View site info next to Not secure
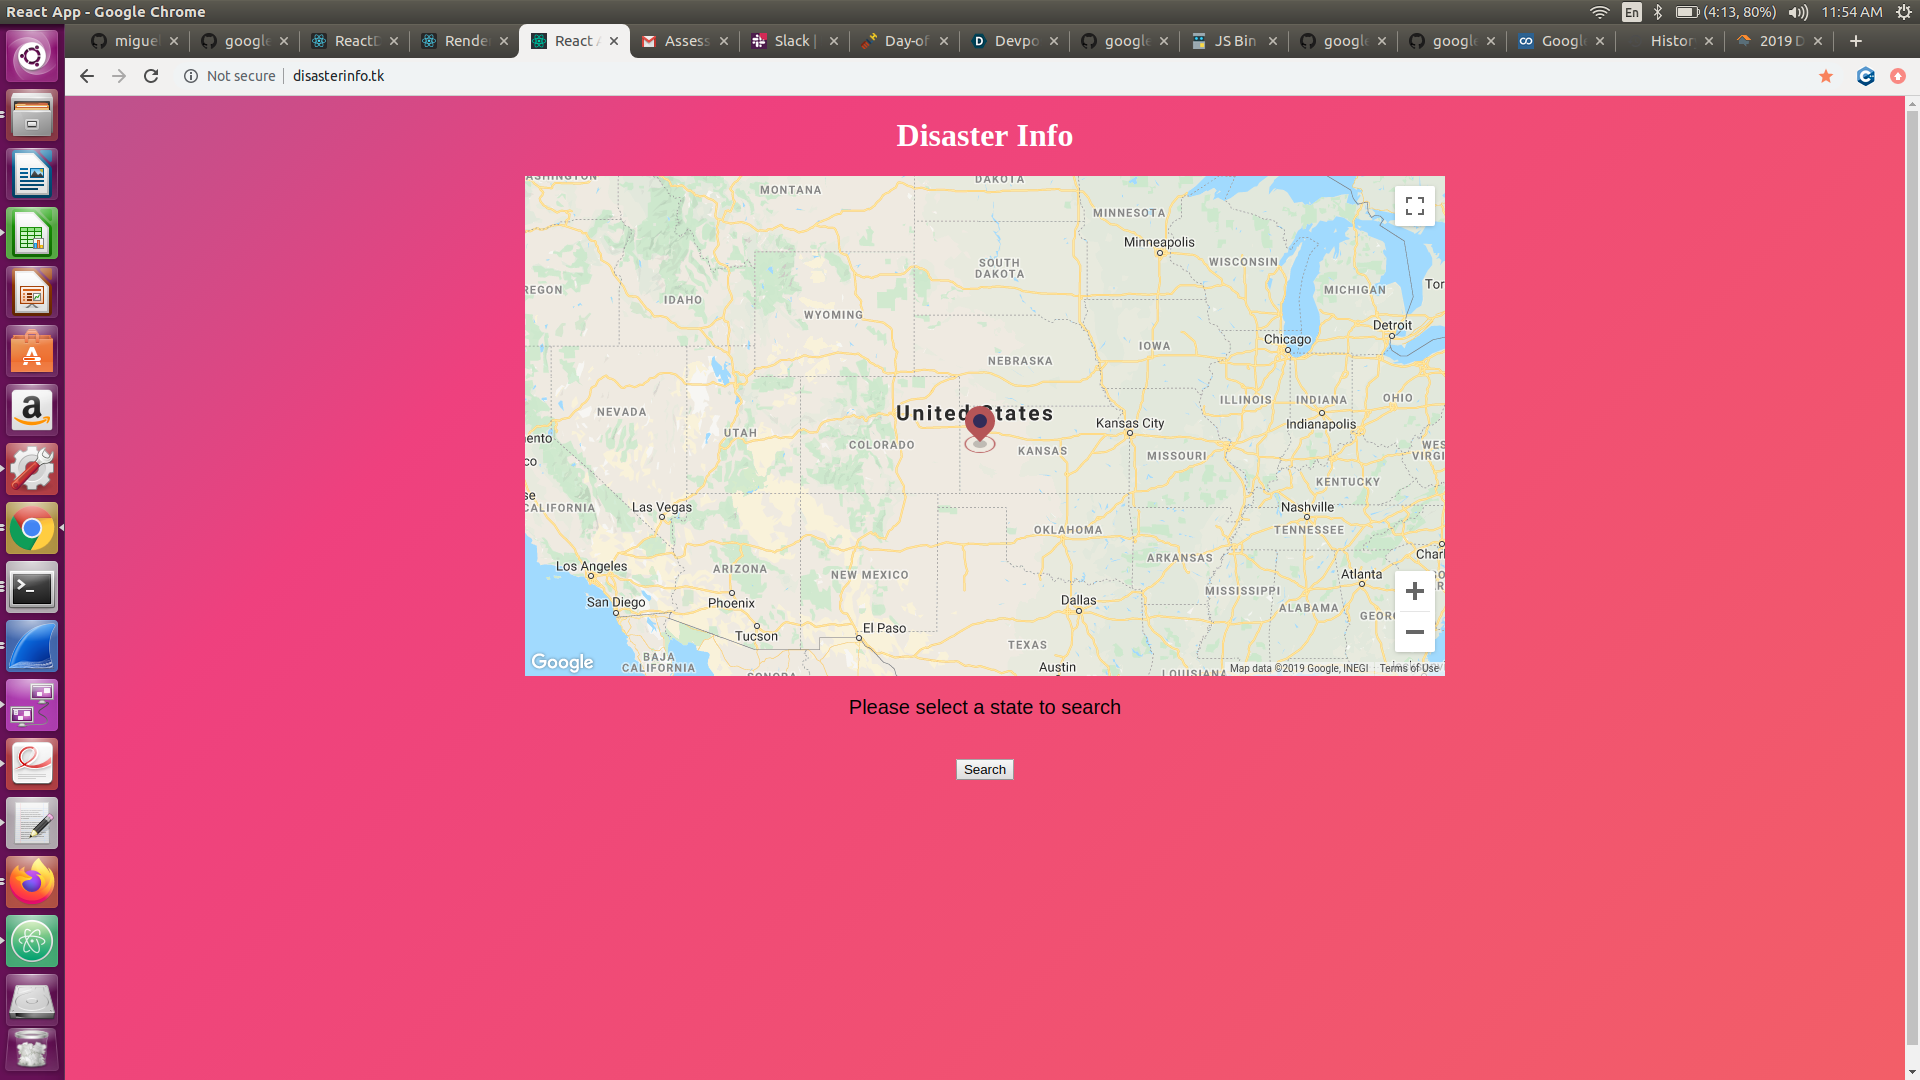The width and height of the screenshot is (1920, 1080). tap(191, 76)
